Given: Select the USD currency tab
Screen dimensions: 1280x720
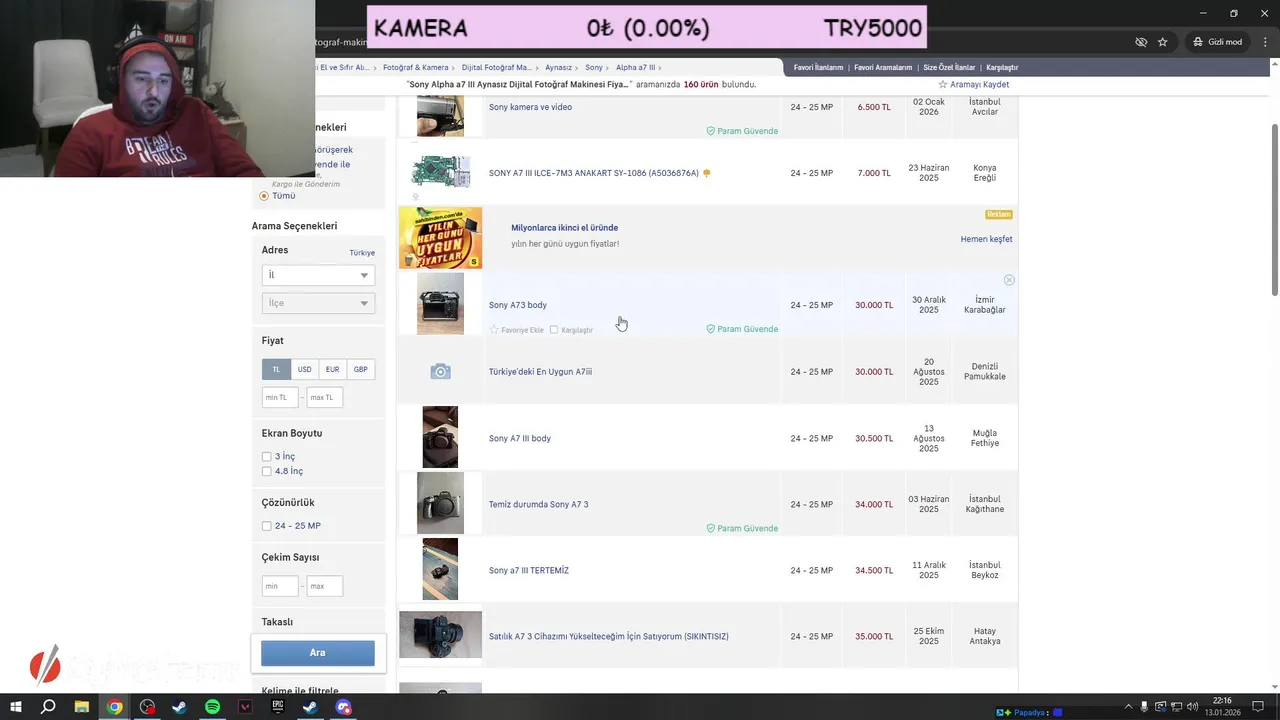Looking at the screenshot, I should point(304,369).
